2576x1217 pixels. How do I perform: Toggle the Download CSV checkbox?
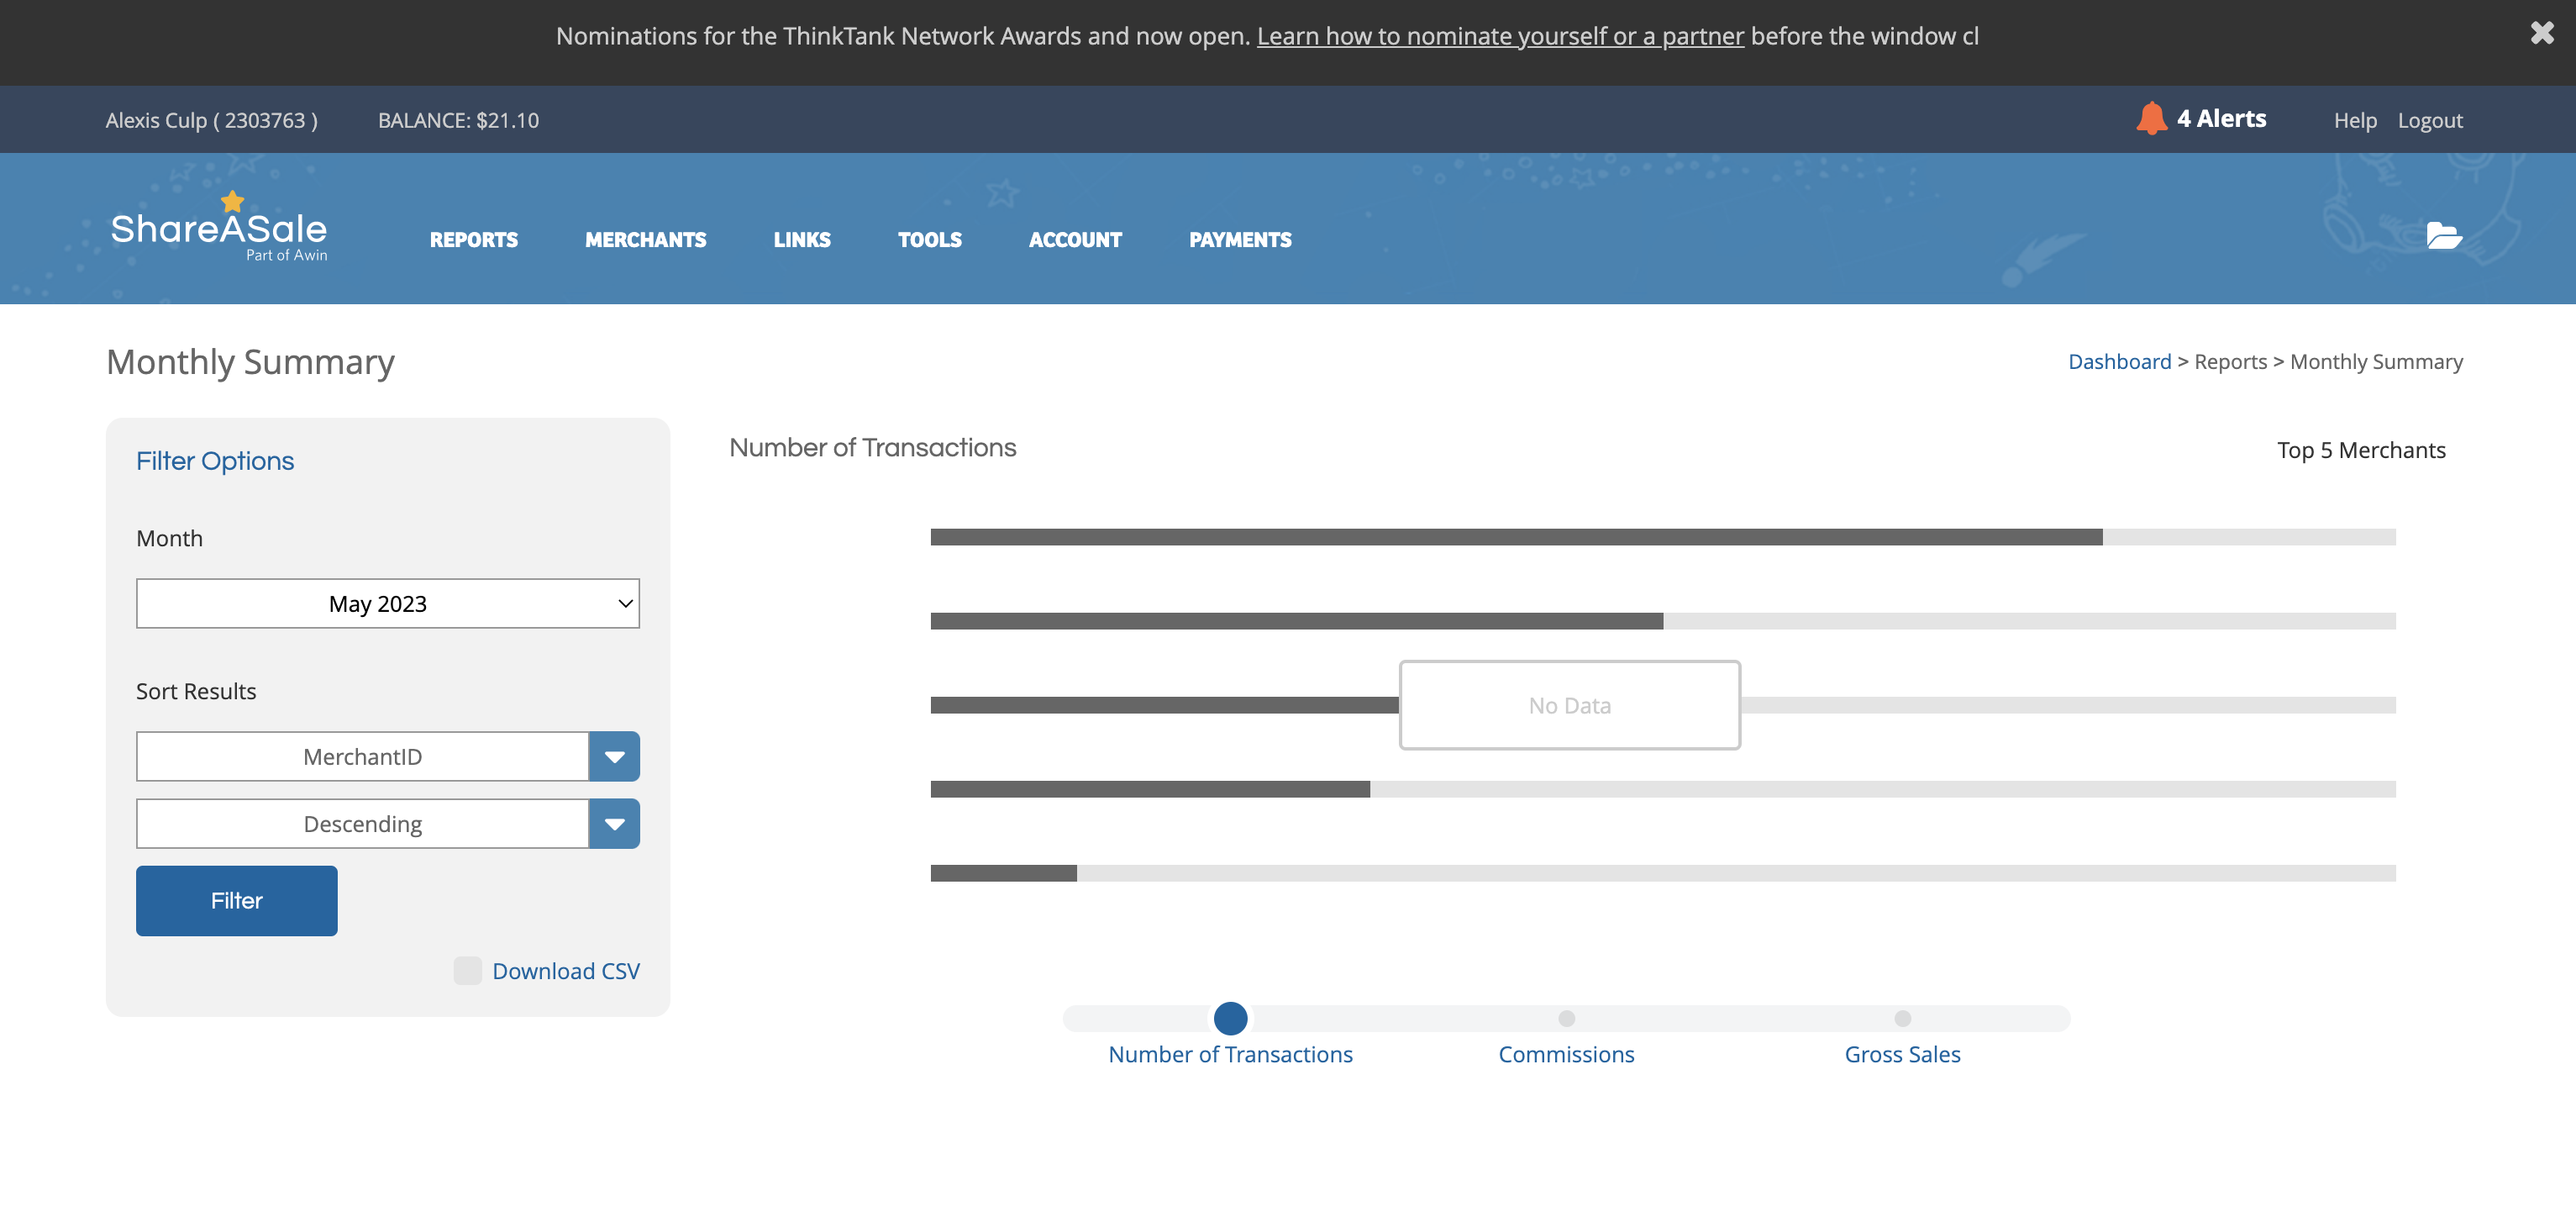click(467, 970)
